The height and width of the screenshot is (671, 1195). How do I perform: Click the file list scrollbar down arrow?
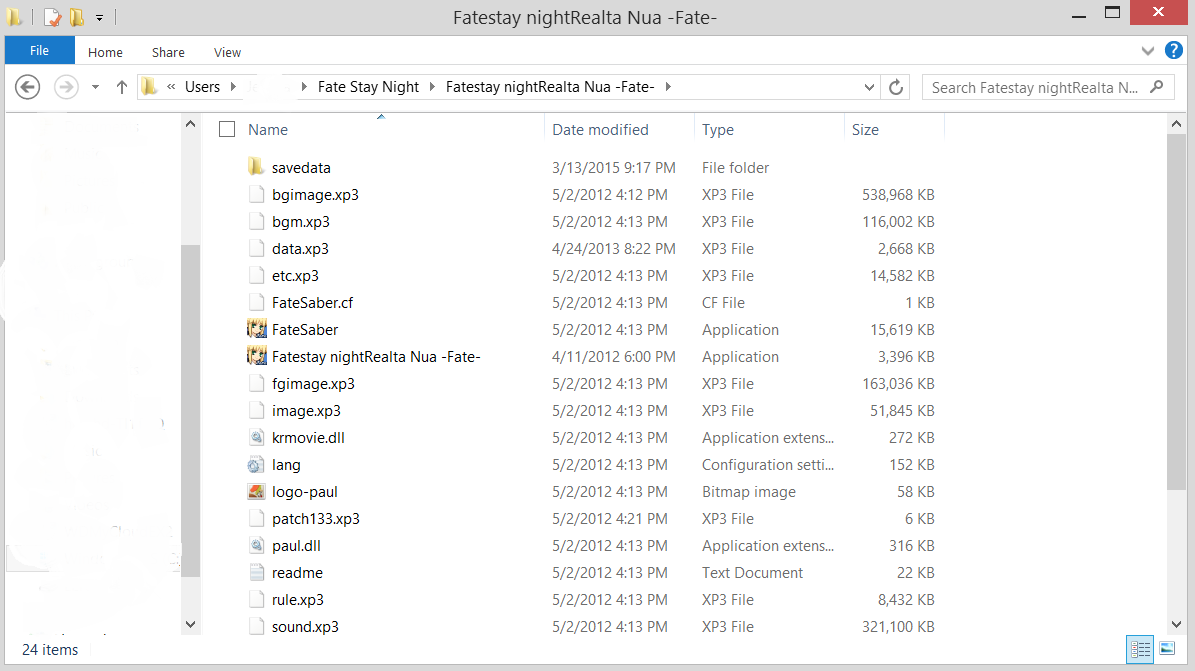(1176, 624)
